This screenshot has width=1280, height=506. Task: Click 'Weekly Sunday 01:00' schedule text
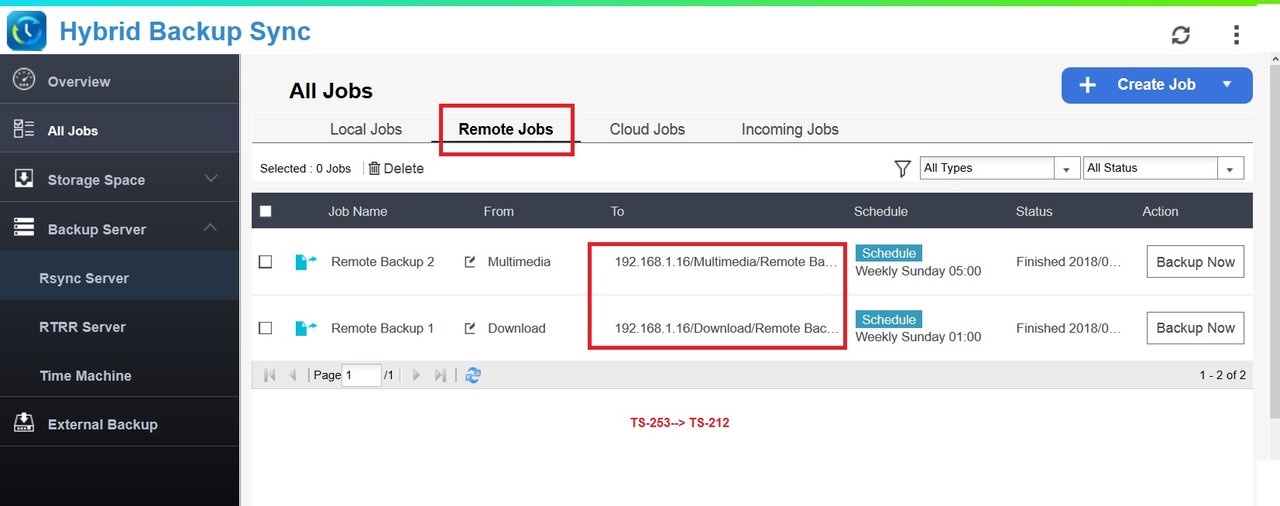pos(918,337)
